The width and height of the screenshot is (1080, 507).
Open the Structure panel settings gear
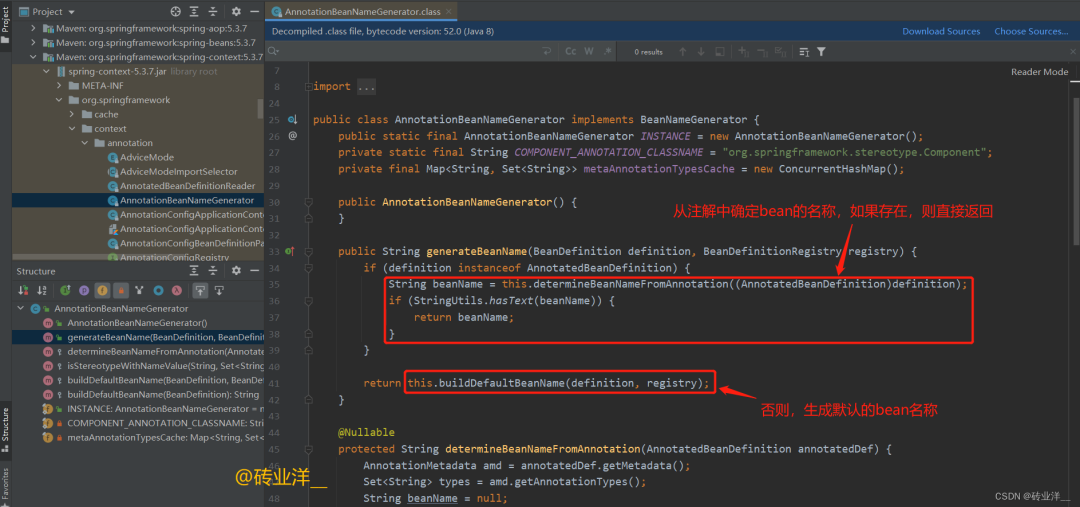[x=236, y=271]
